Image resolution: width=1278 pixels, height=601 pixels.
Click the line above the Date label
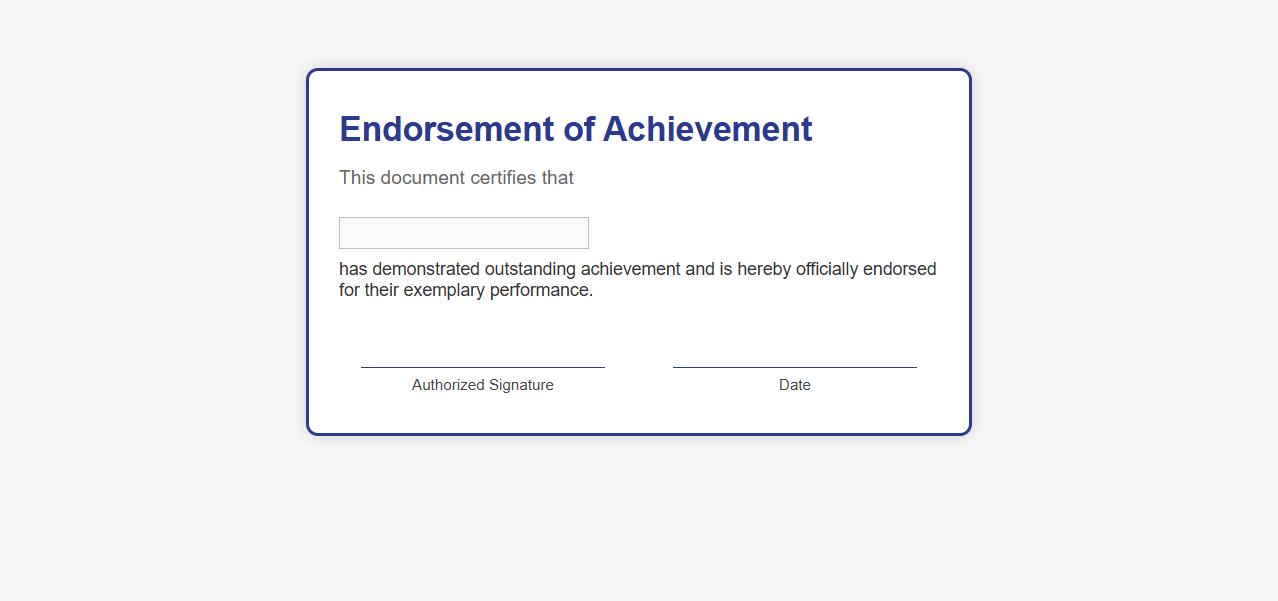click(794, 367)
